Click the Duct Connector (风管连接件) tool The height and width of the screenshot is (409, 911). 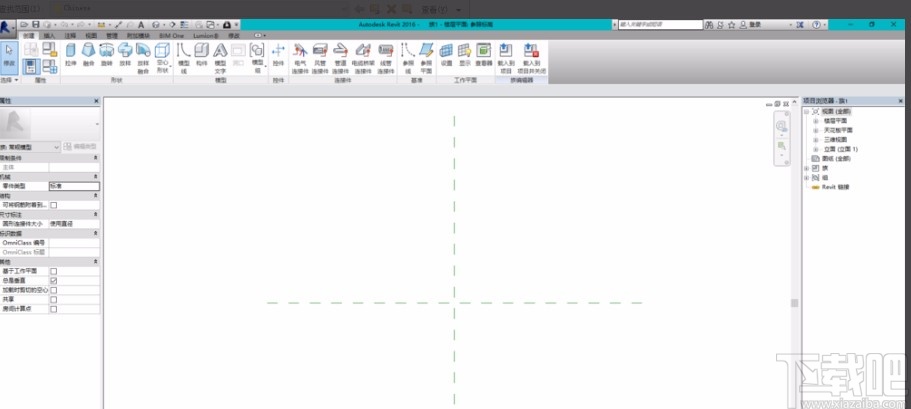coord(320,58)
